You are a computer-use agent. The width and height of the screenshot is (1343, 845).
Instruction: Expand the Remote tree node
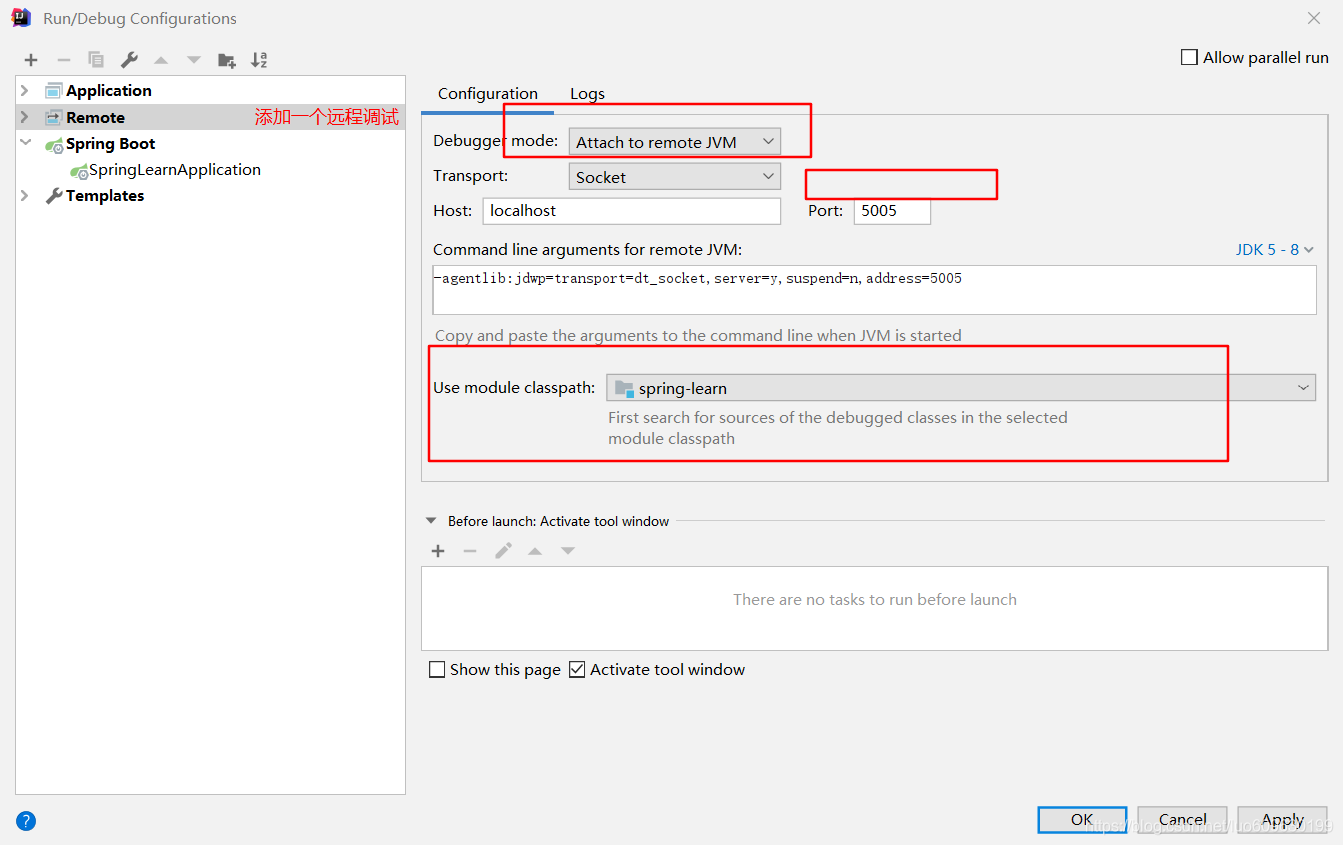pos(25,117)
